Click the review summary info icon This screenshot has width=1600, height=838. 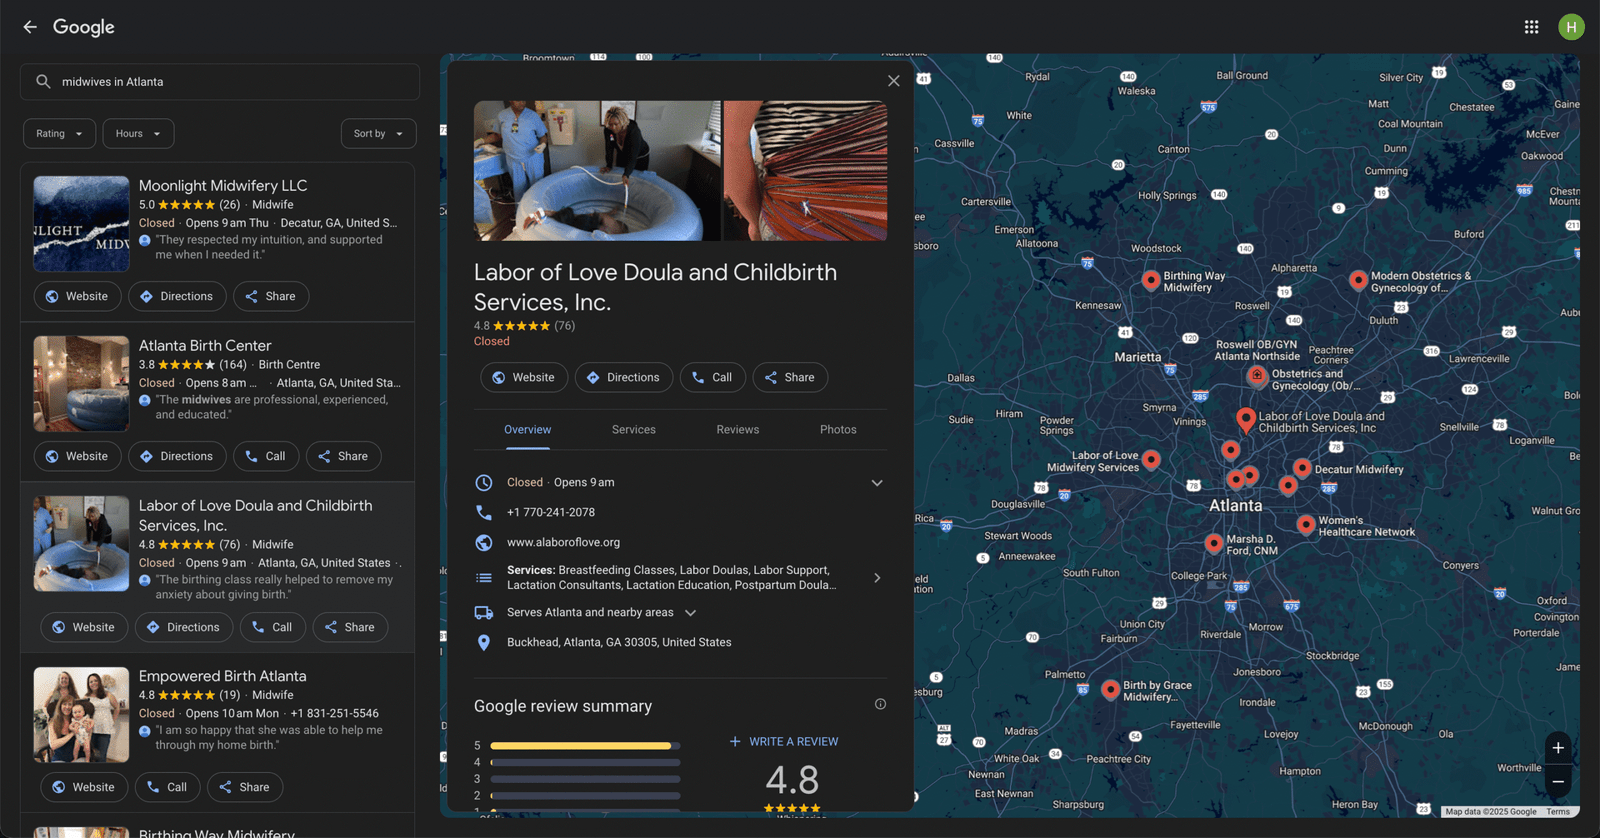pyautogui.click(x=880, y=704)
